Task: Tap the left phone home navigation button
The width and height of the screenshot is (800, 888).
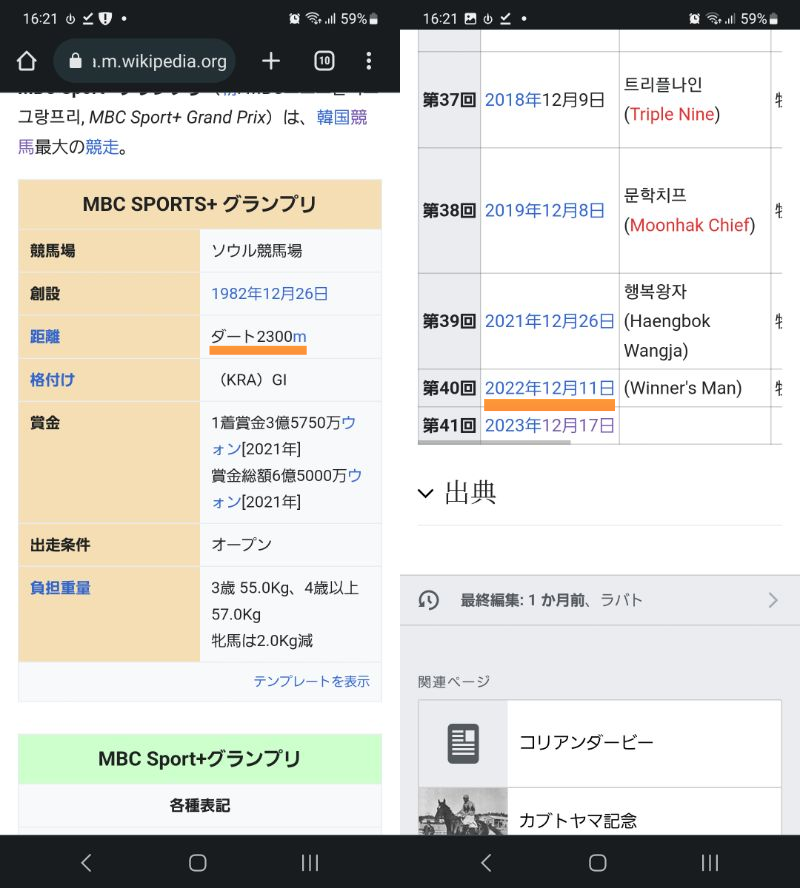Action: [x=198, y=863]
